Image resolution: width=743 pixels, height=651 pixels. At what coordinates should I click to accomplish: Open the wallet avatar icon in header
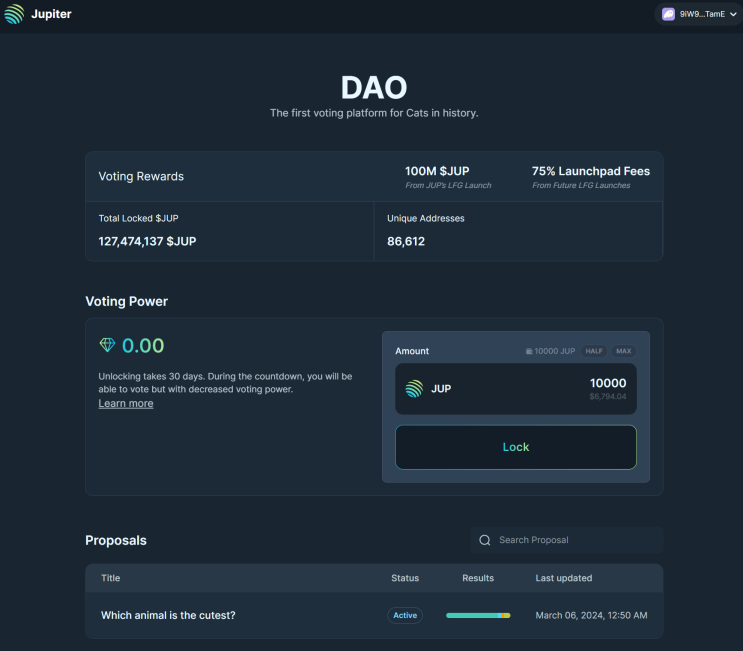tap(668, 14)
